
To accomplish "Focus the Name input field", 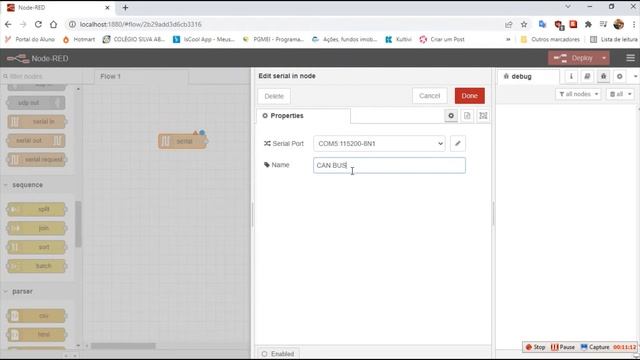I will click(x=389, y=165).
